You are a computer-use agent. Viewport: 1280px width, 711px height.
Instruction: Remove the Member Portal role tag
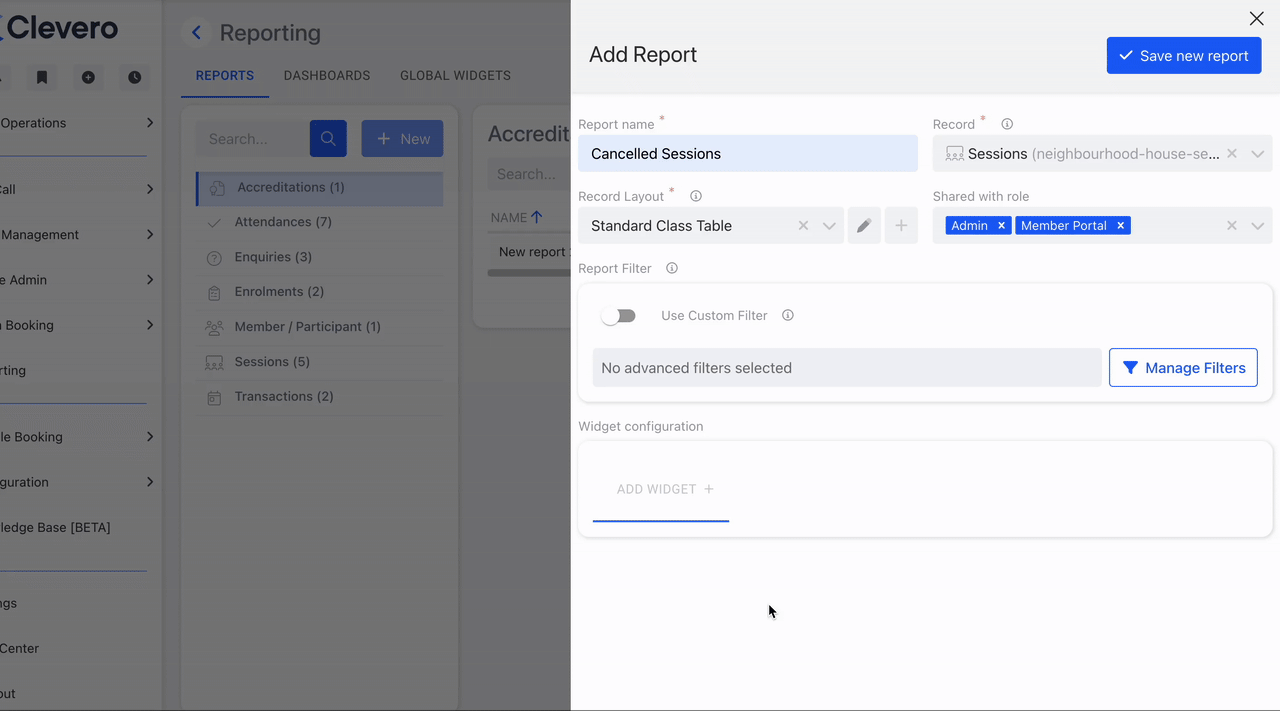pyautogui.click(x=1121, y=226)
